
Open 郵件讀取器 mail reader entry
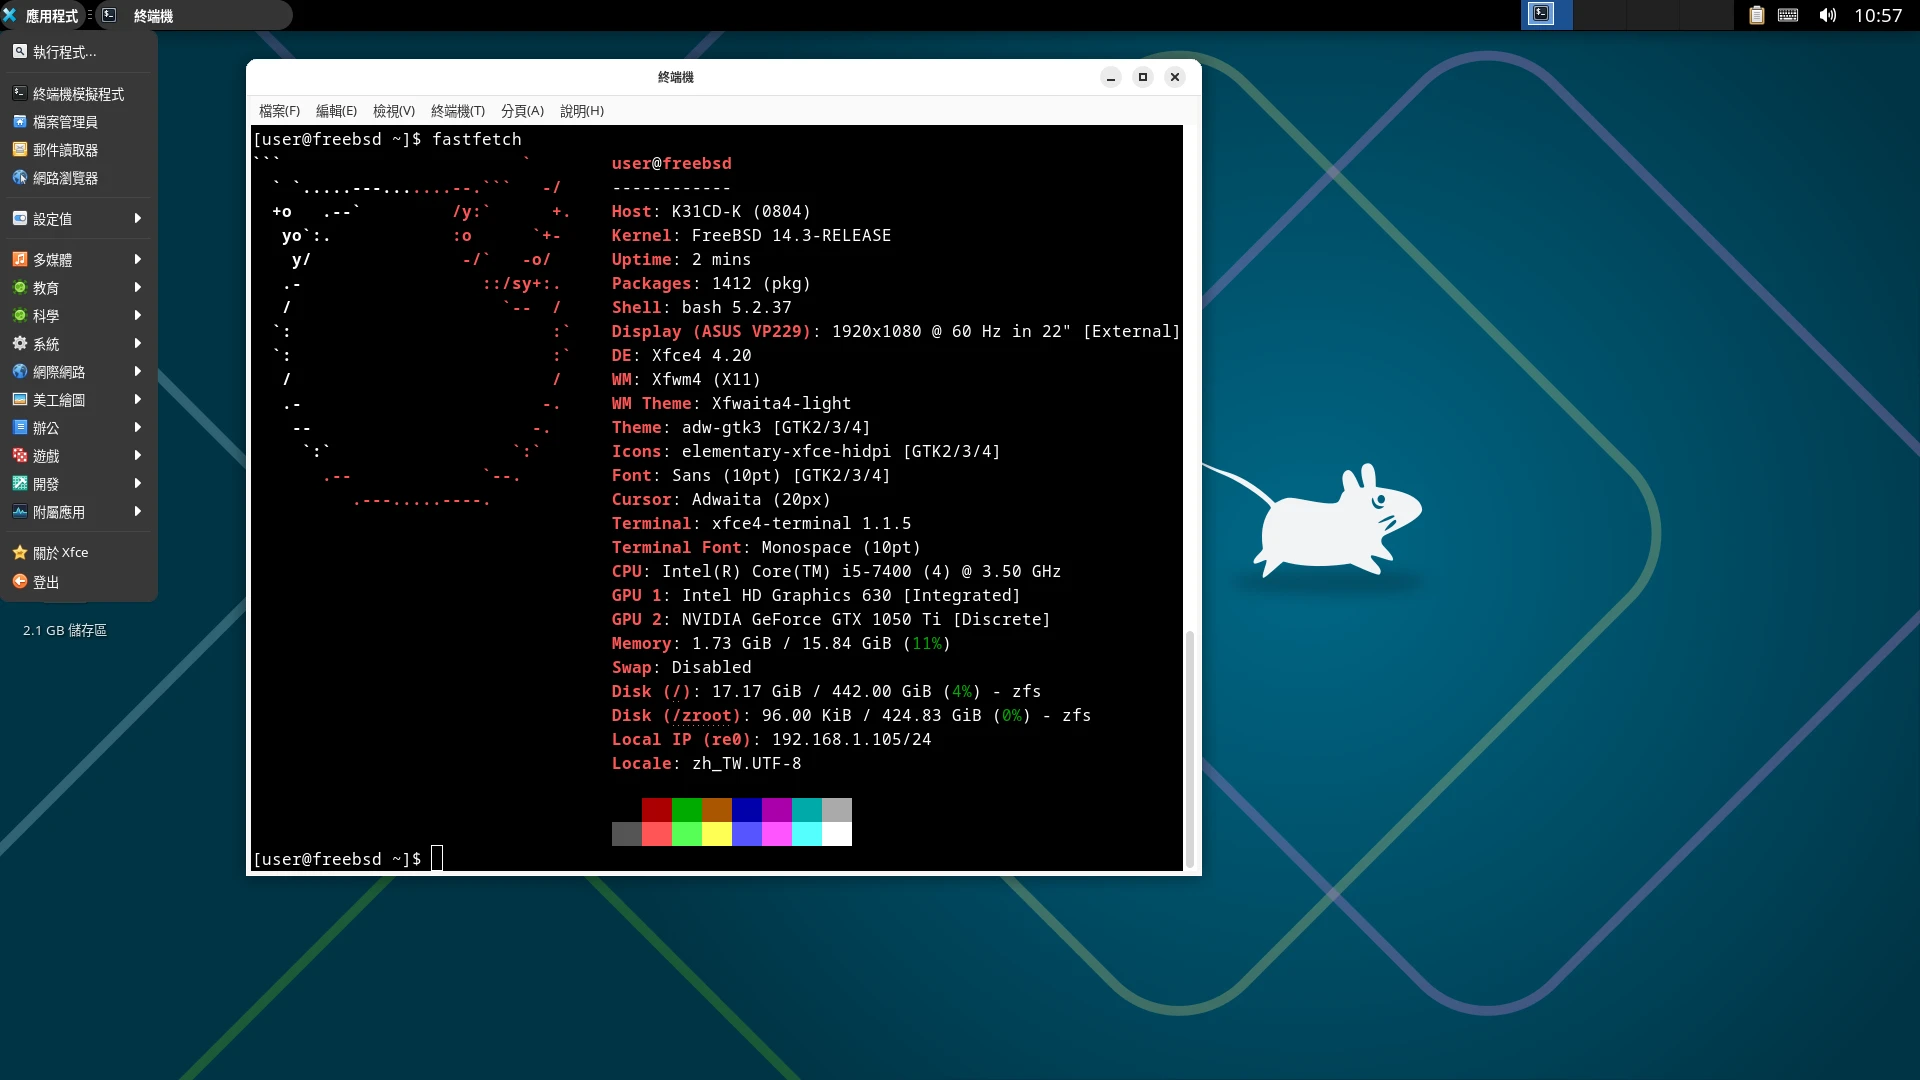[x=78, y=150]
